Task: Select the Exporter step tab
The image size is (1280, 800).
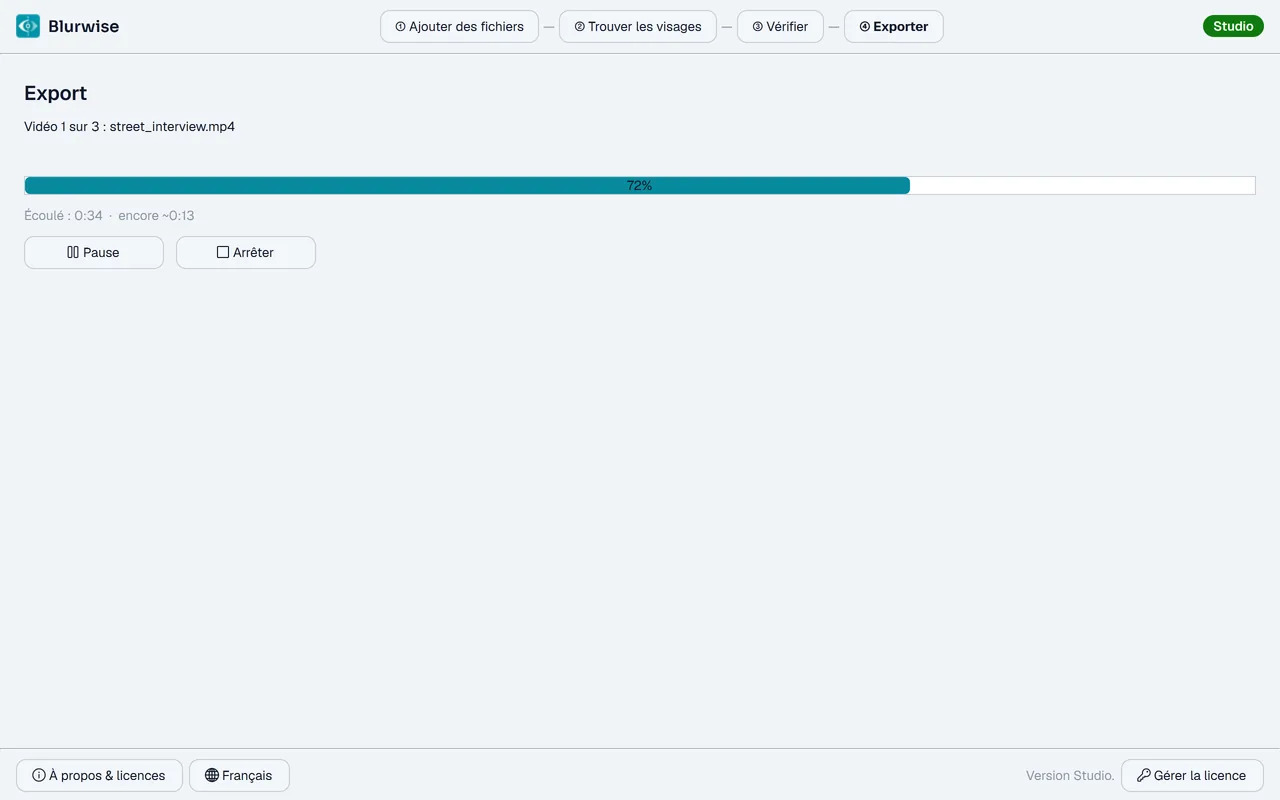Action: coord(894,27)
